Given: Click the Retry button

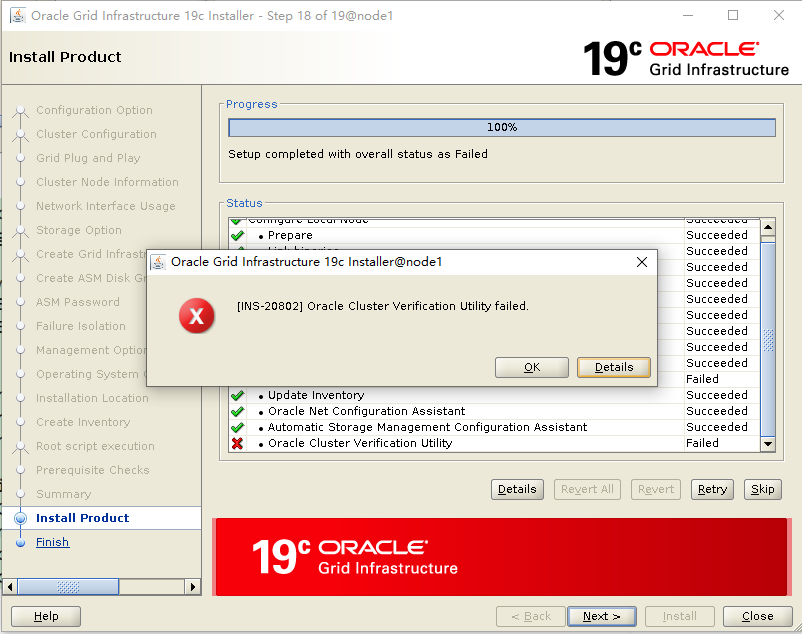Looking at the screenshot, I should pos(712,489).
